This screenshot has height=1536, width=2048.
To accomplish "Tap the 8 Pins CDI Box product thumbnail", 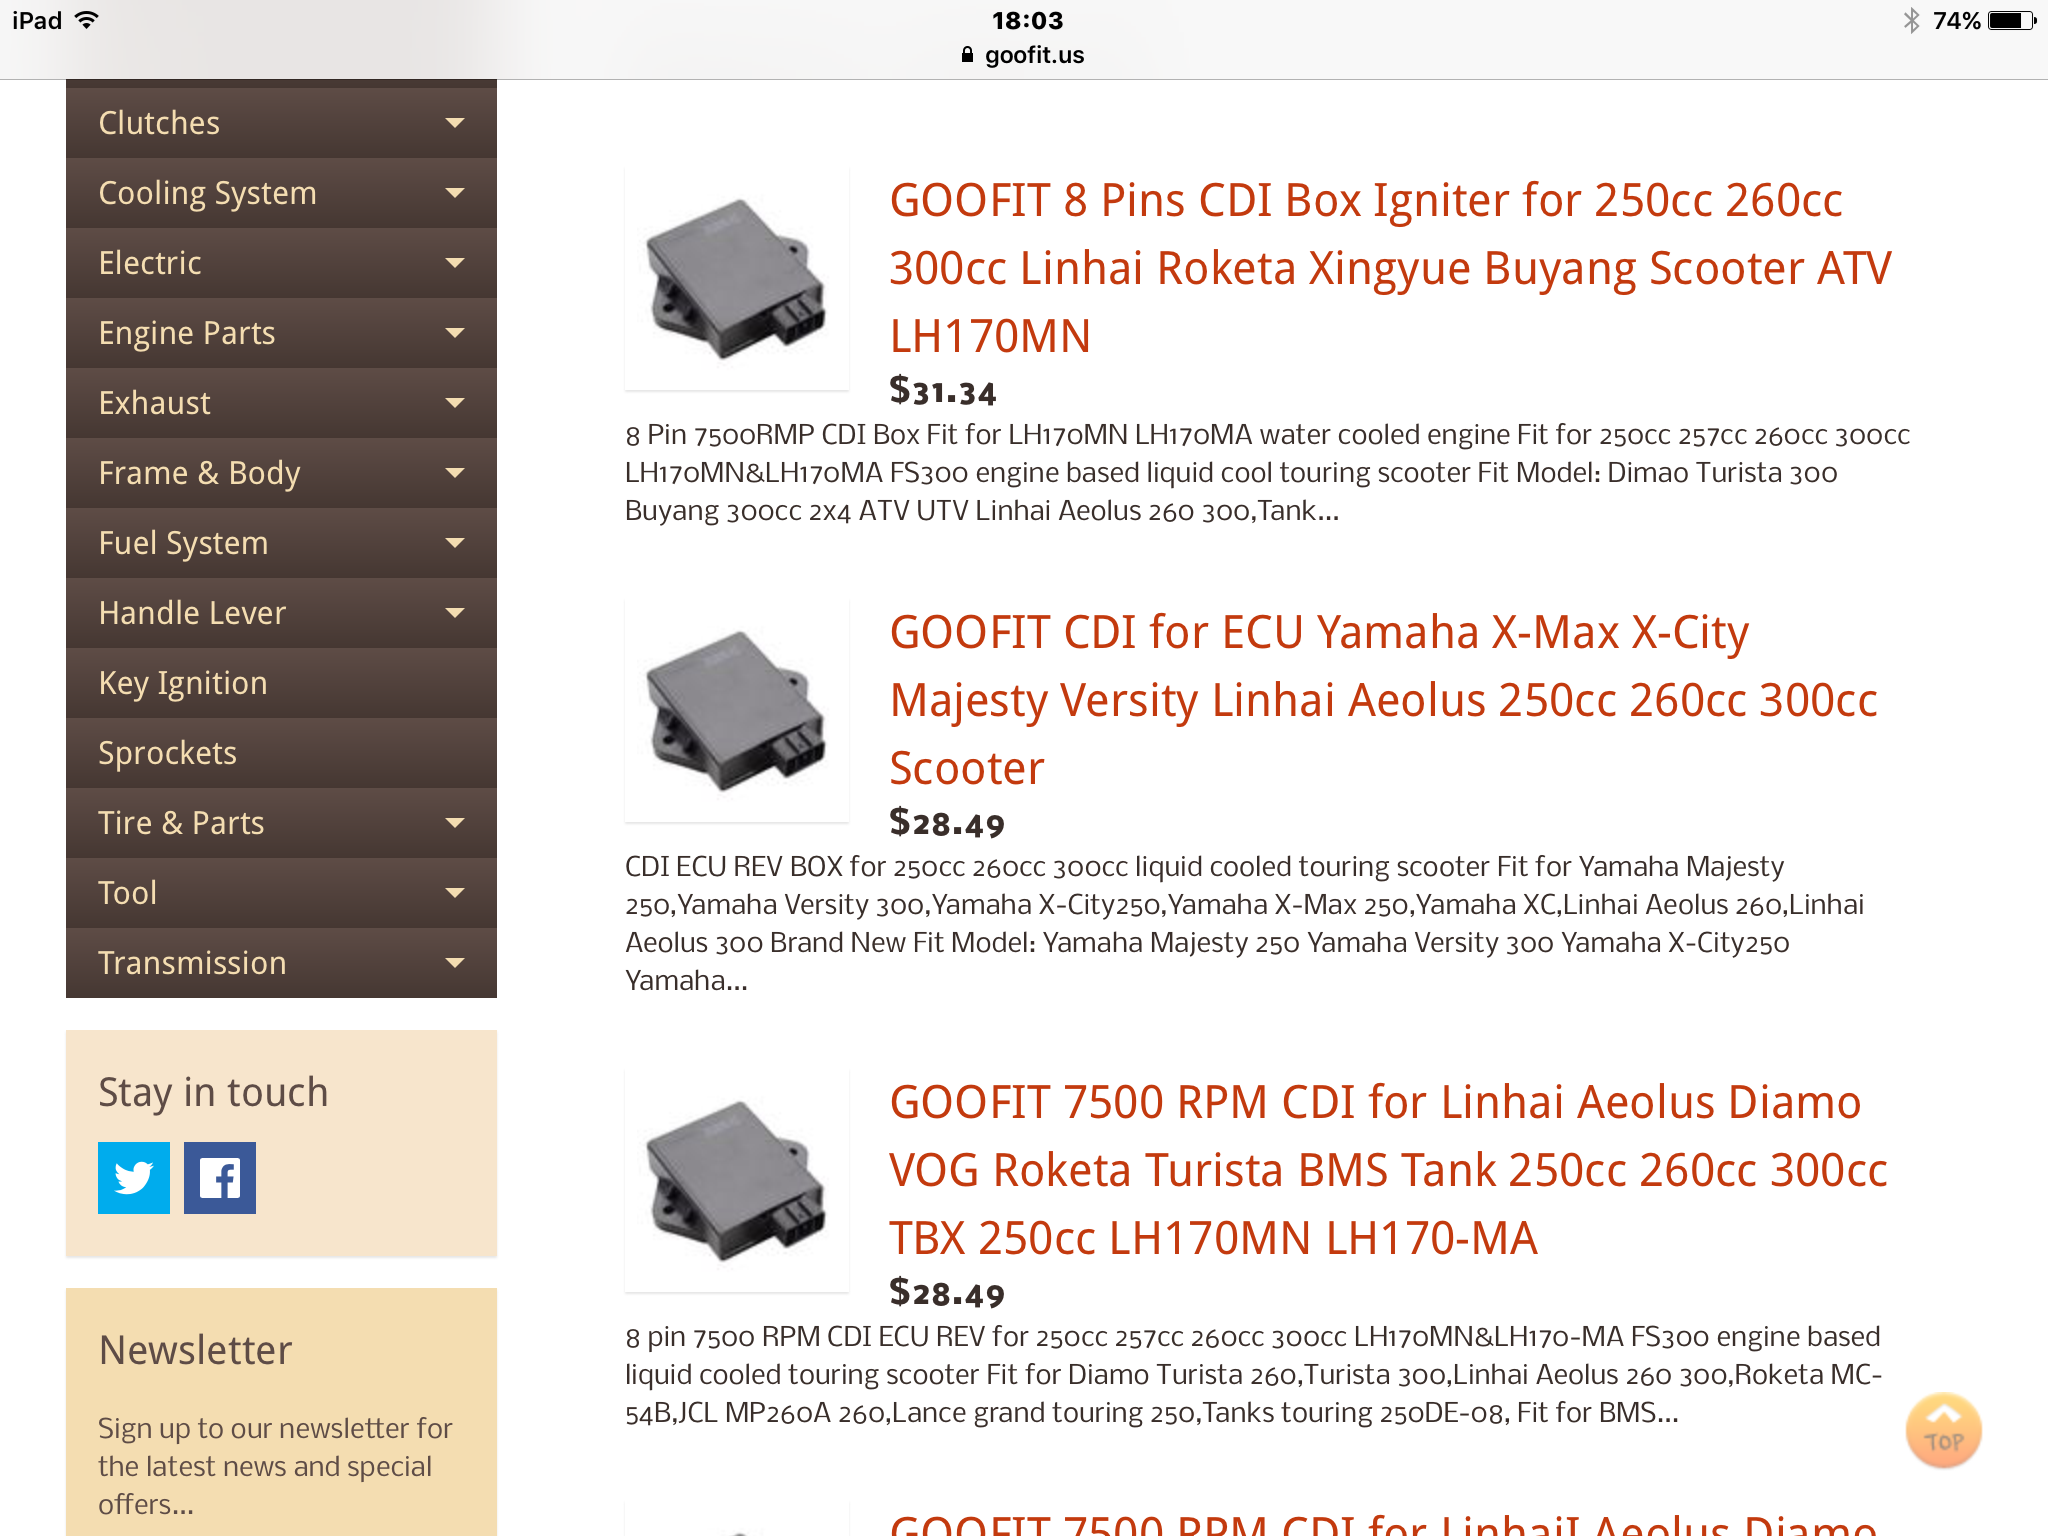I will click(737, 279).
